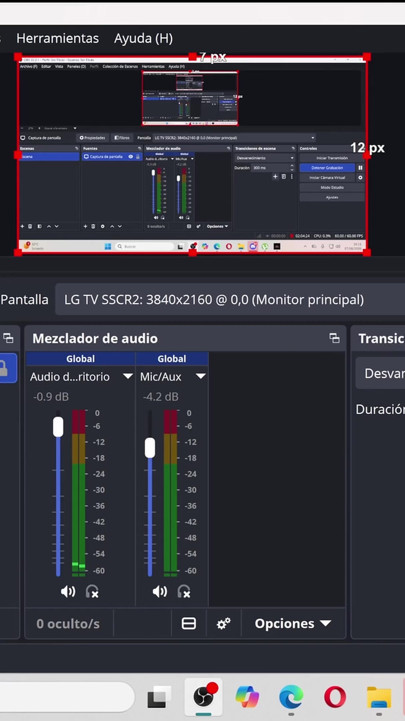Mute the Mic/Aux speaker icon
Viewport: 405px width, 721px height.
160,592
